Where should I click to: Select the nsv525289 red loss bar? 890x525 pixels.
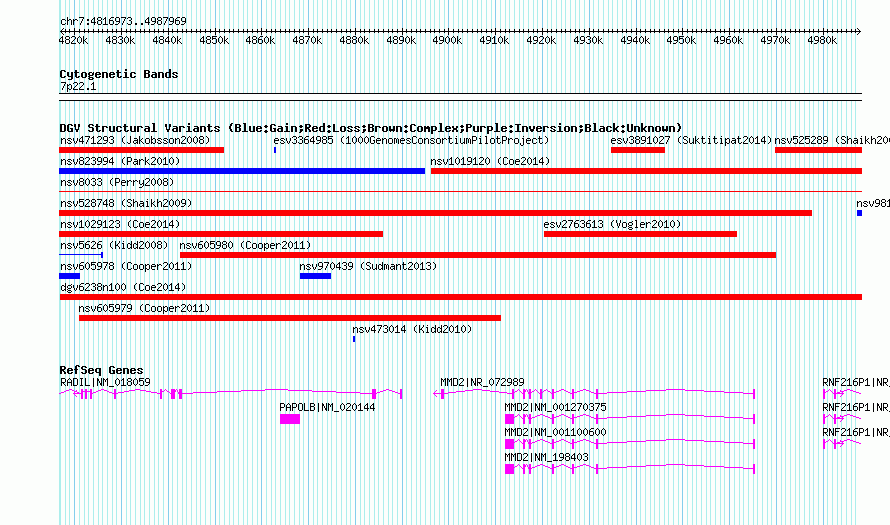click(x=818, y=150)
